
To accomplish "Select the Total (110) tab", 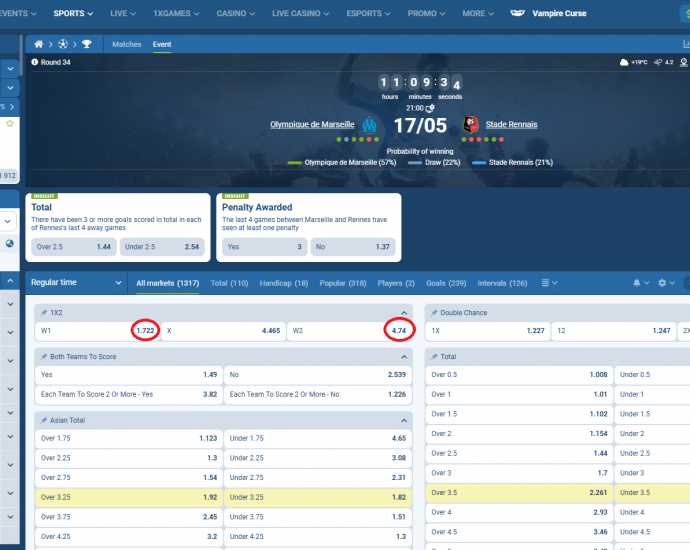I will coord(229,283).
